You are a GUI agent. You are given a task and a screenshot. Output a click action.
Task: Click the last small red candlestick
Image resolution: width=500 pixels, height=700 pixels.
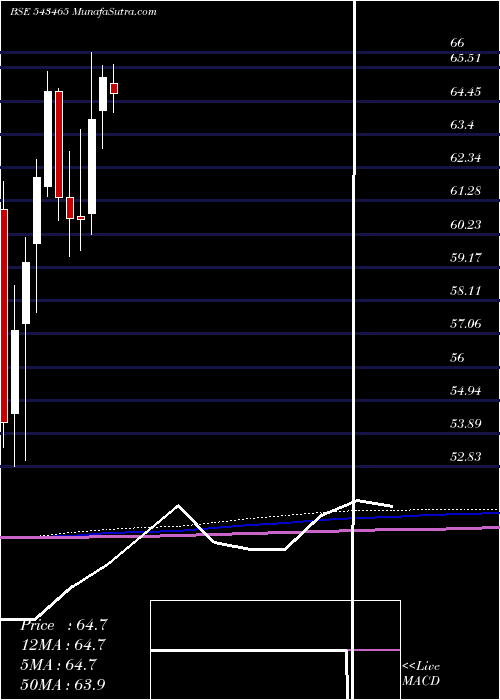coord(114,88)
